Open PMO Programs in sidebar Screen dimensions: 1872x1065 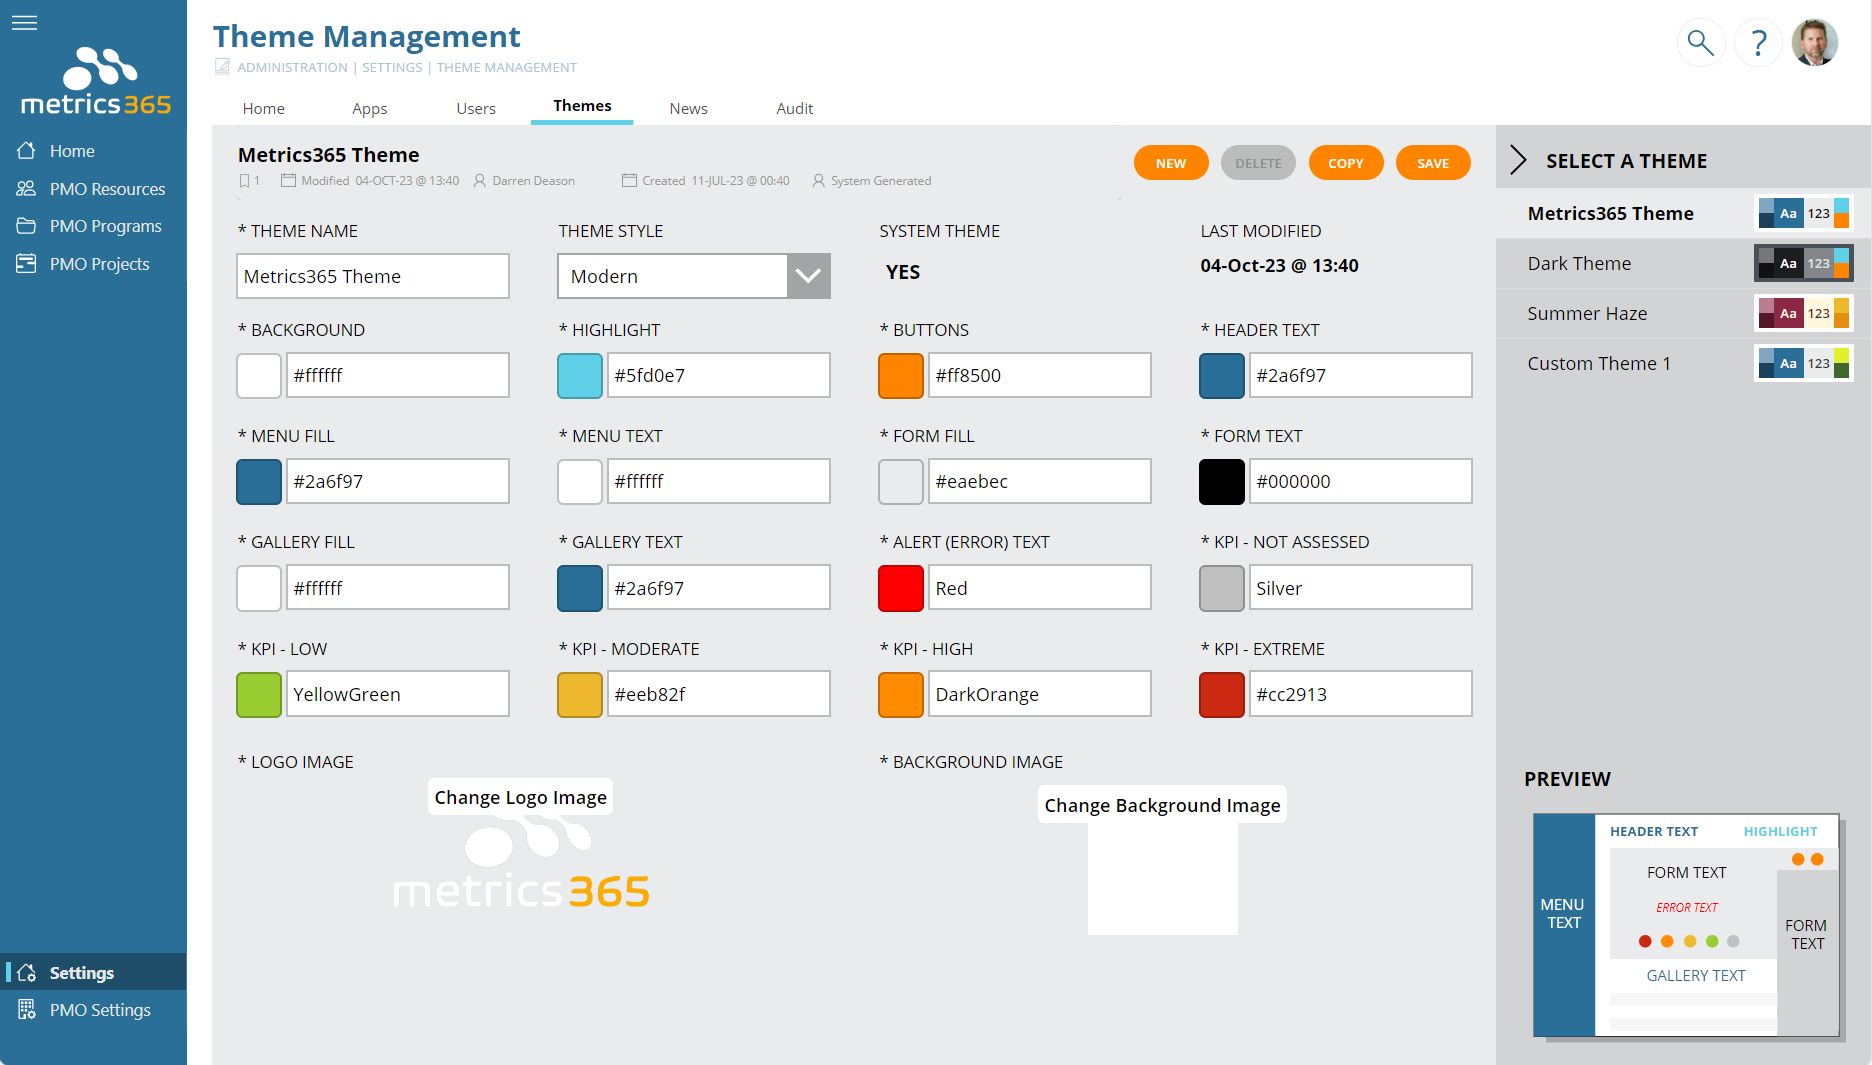coord(93,226)
